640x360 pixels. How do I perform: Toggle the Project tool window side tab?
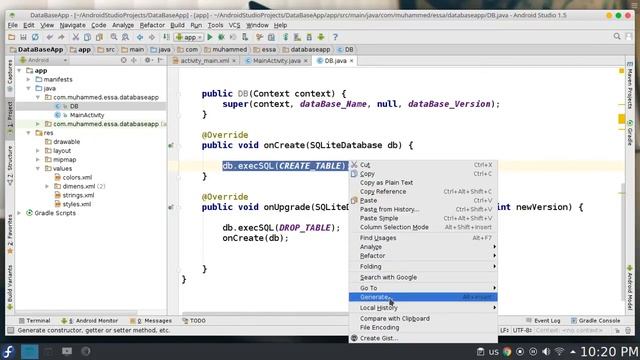[x=10, y=118]
